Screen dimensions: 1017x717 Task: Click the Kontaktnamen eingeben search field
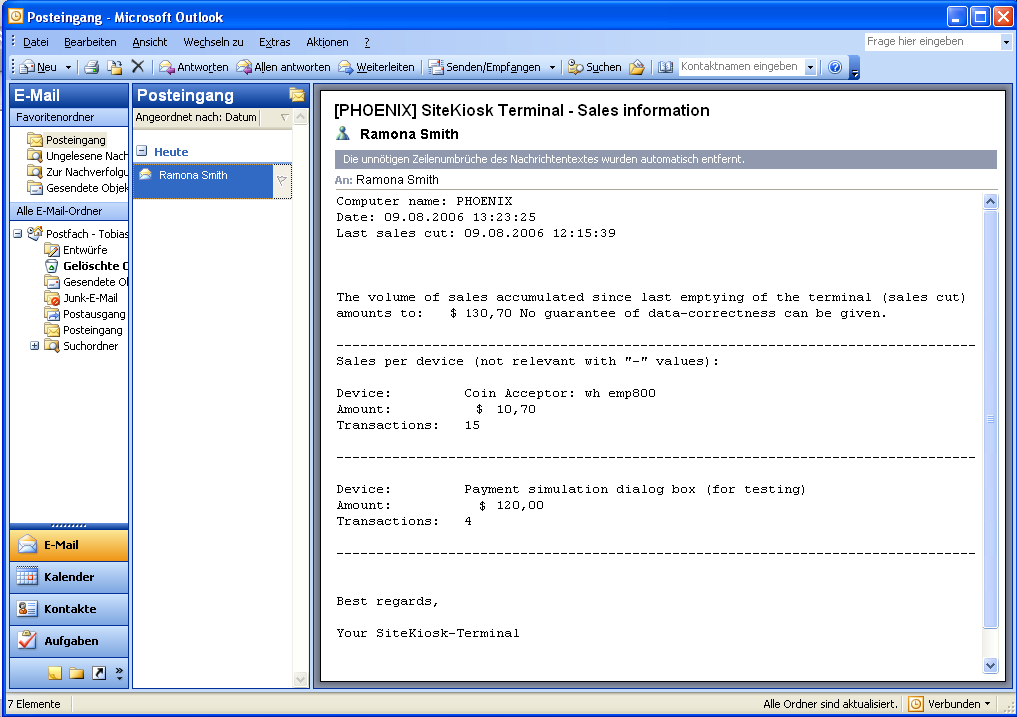pyautogui.click(x=740, y=67)
